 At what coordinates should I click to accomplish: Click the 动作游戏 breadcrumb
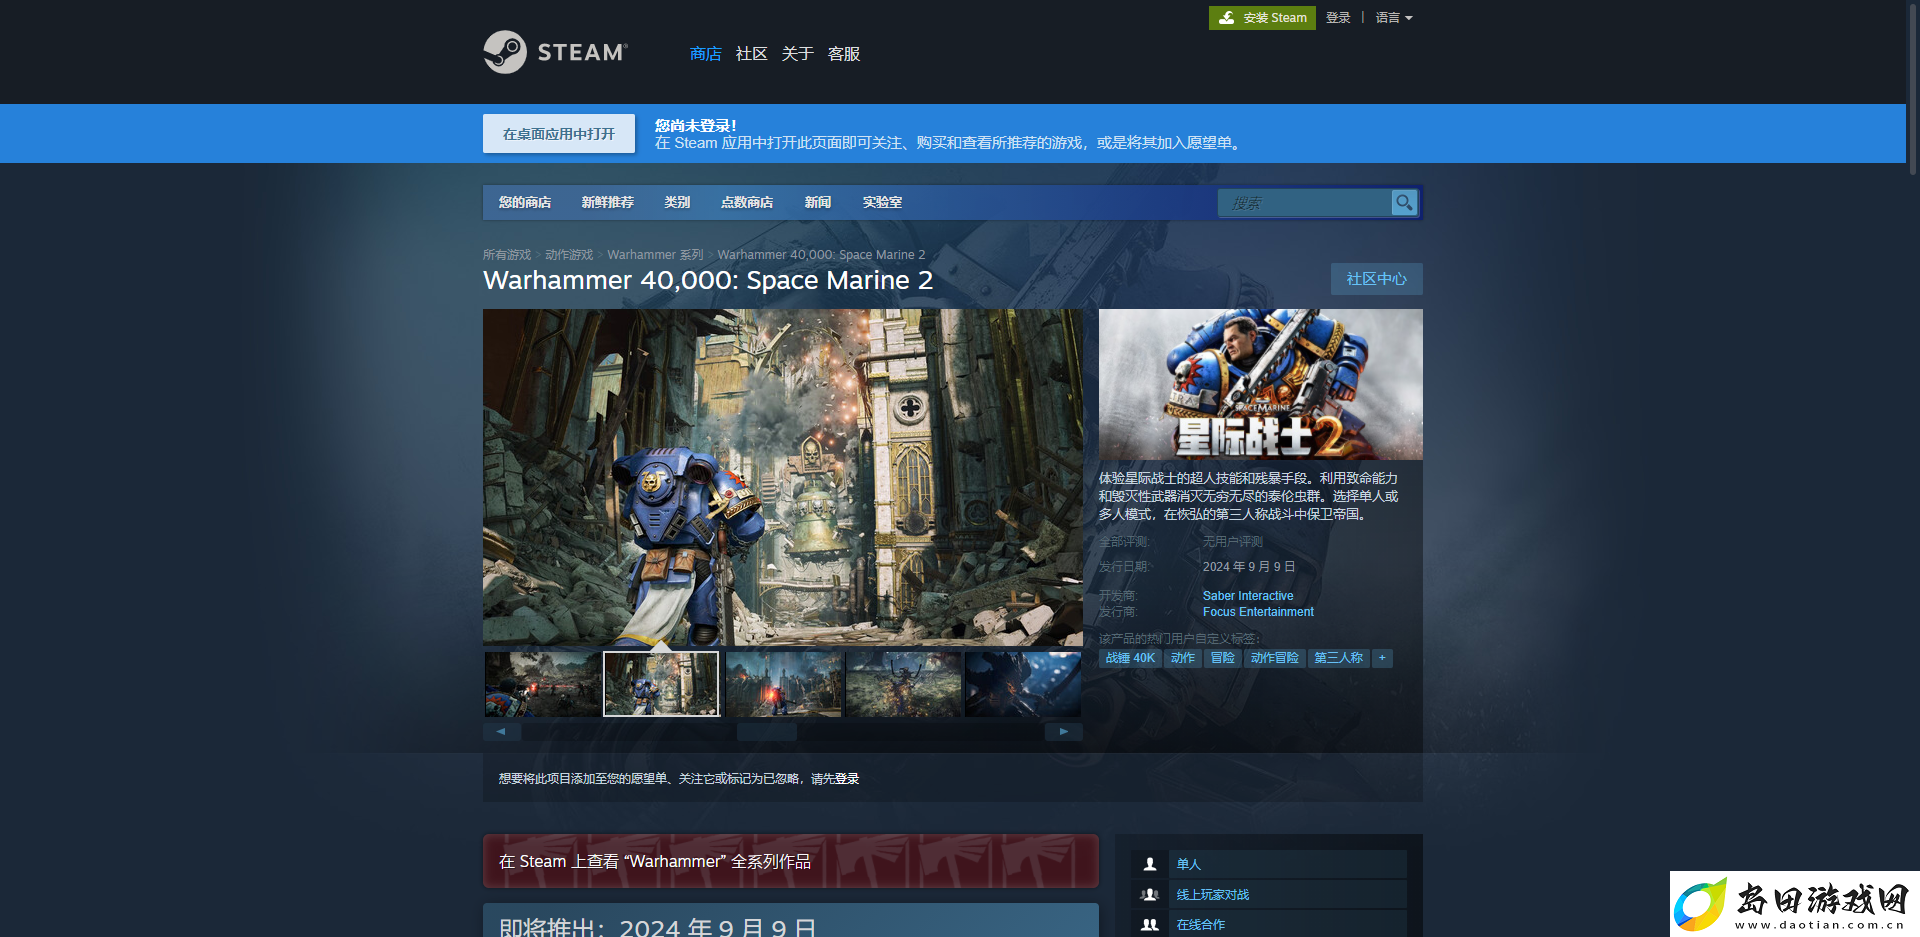tap(569, 255)
